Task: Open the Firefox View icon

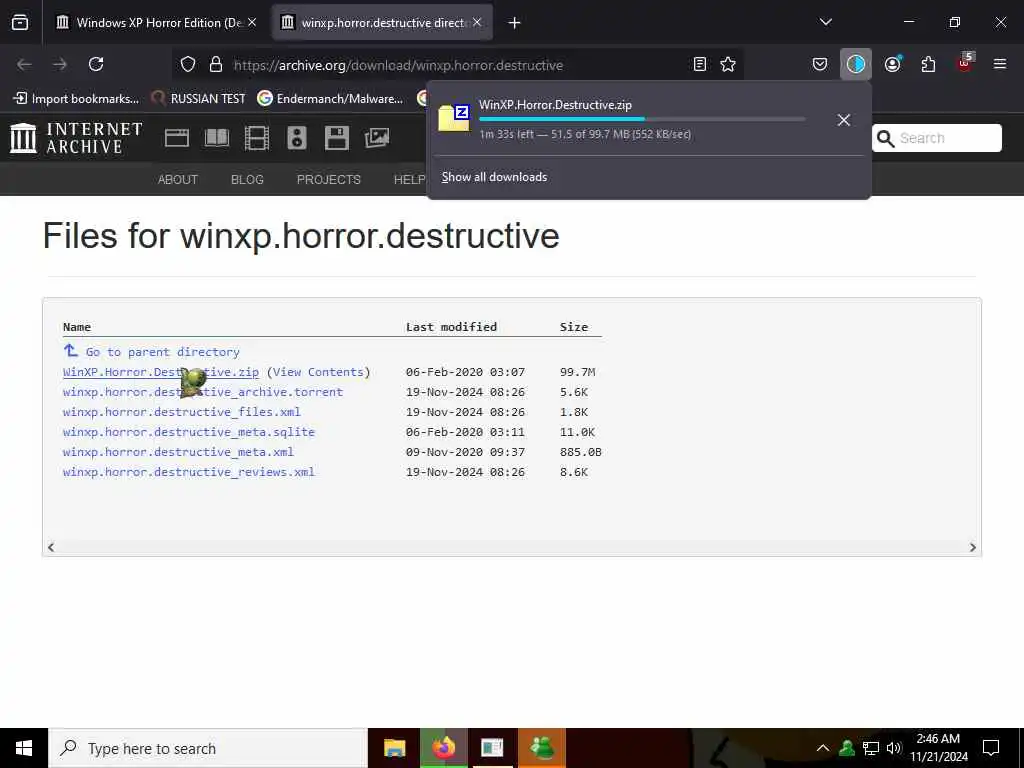Action: point(20,22)
